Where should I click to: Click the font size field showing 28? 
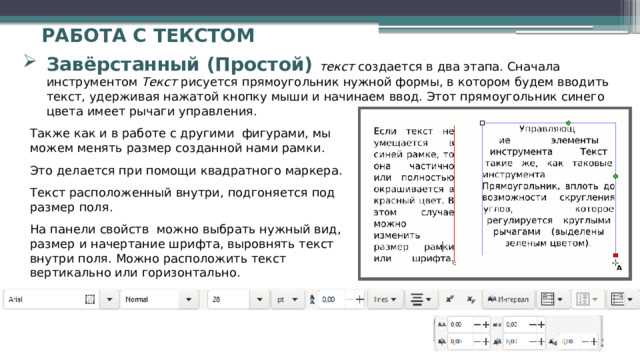229,300
